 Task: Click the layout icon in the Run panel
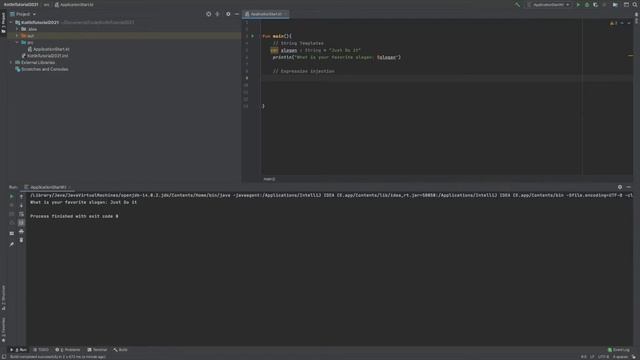[11, 233]
